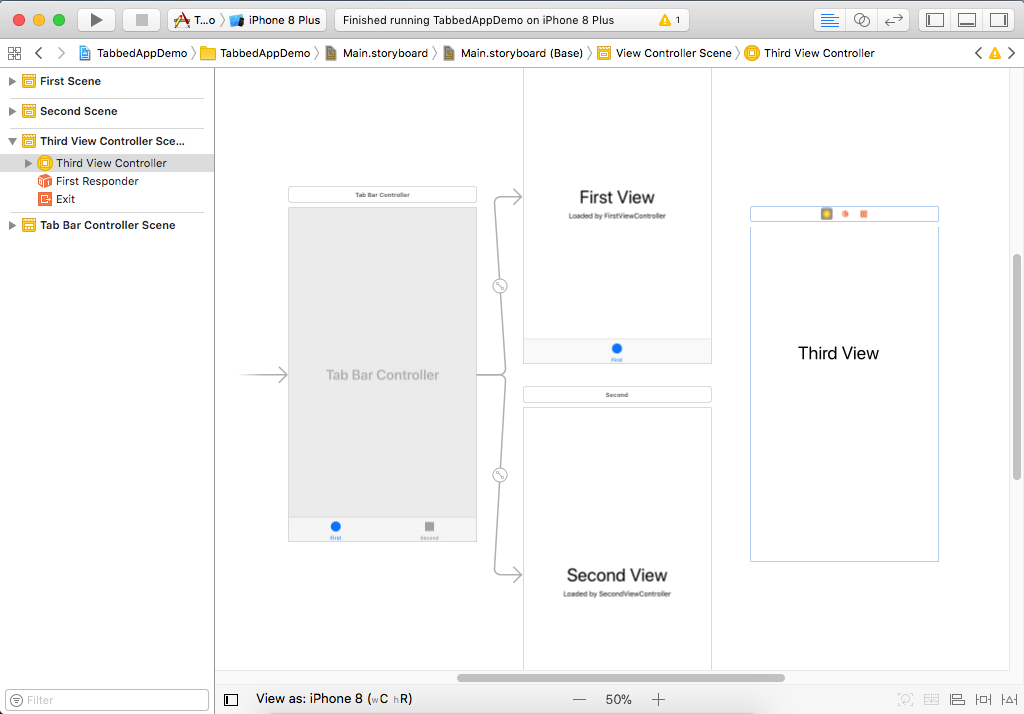Stop the running app

pyautogui.click(x=142, y=20)
